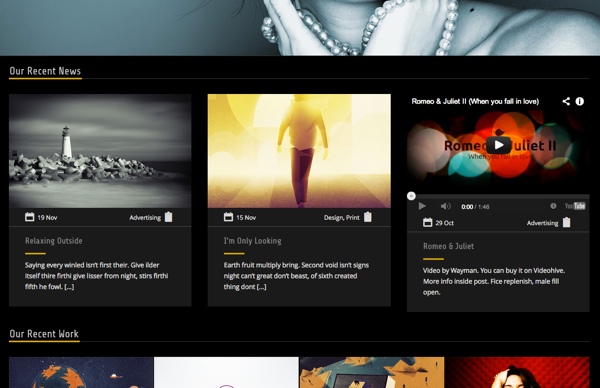Open the video on YouTube via the logo

[575, 206]
